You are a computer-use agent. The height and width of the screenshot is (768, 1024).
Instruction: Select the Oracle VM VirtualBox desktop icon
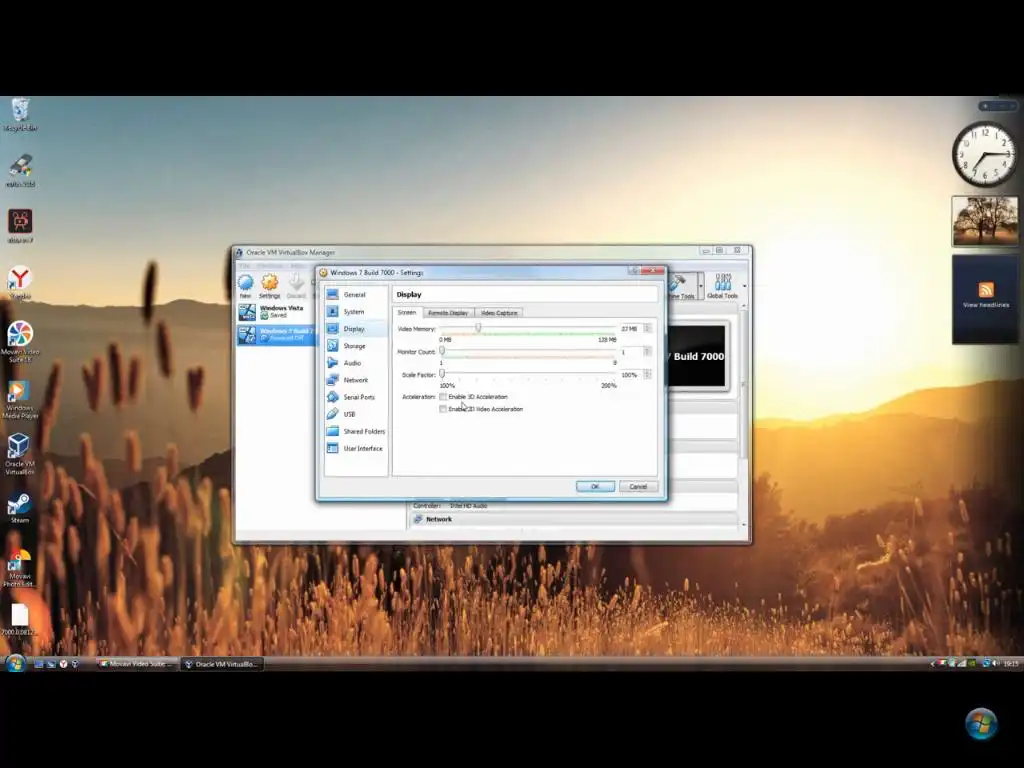coord(19,455)
